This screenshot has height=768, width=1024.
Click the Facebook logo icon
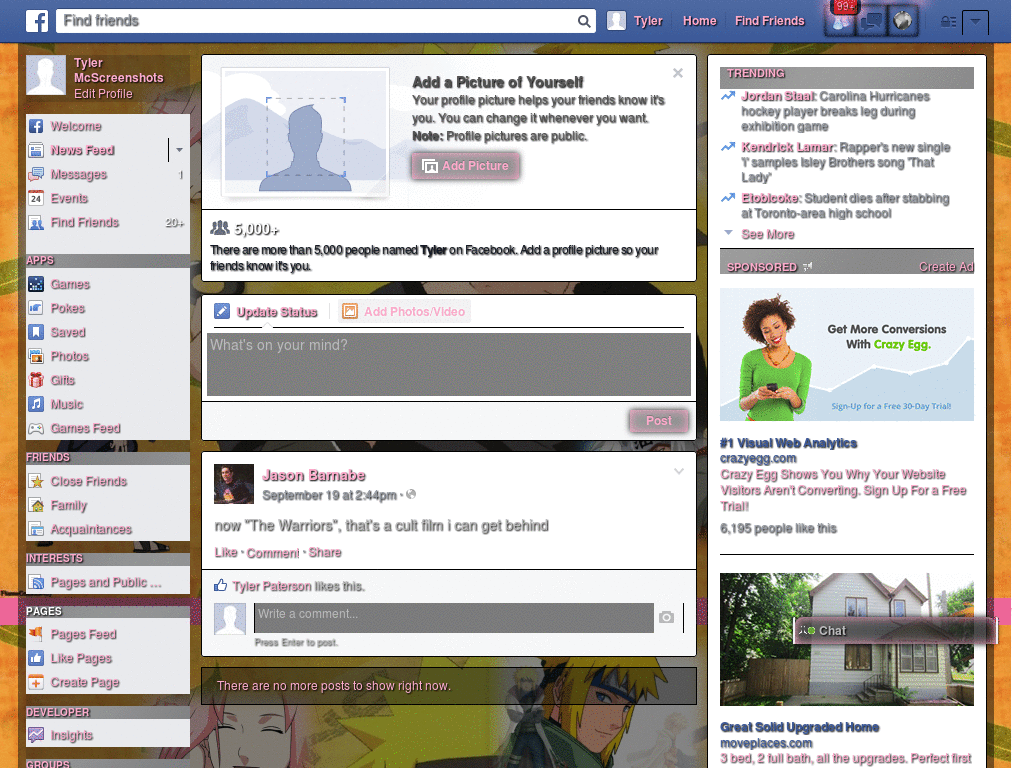(38, 21)
